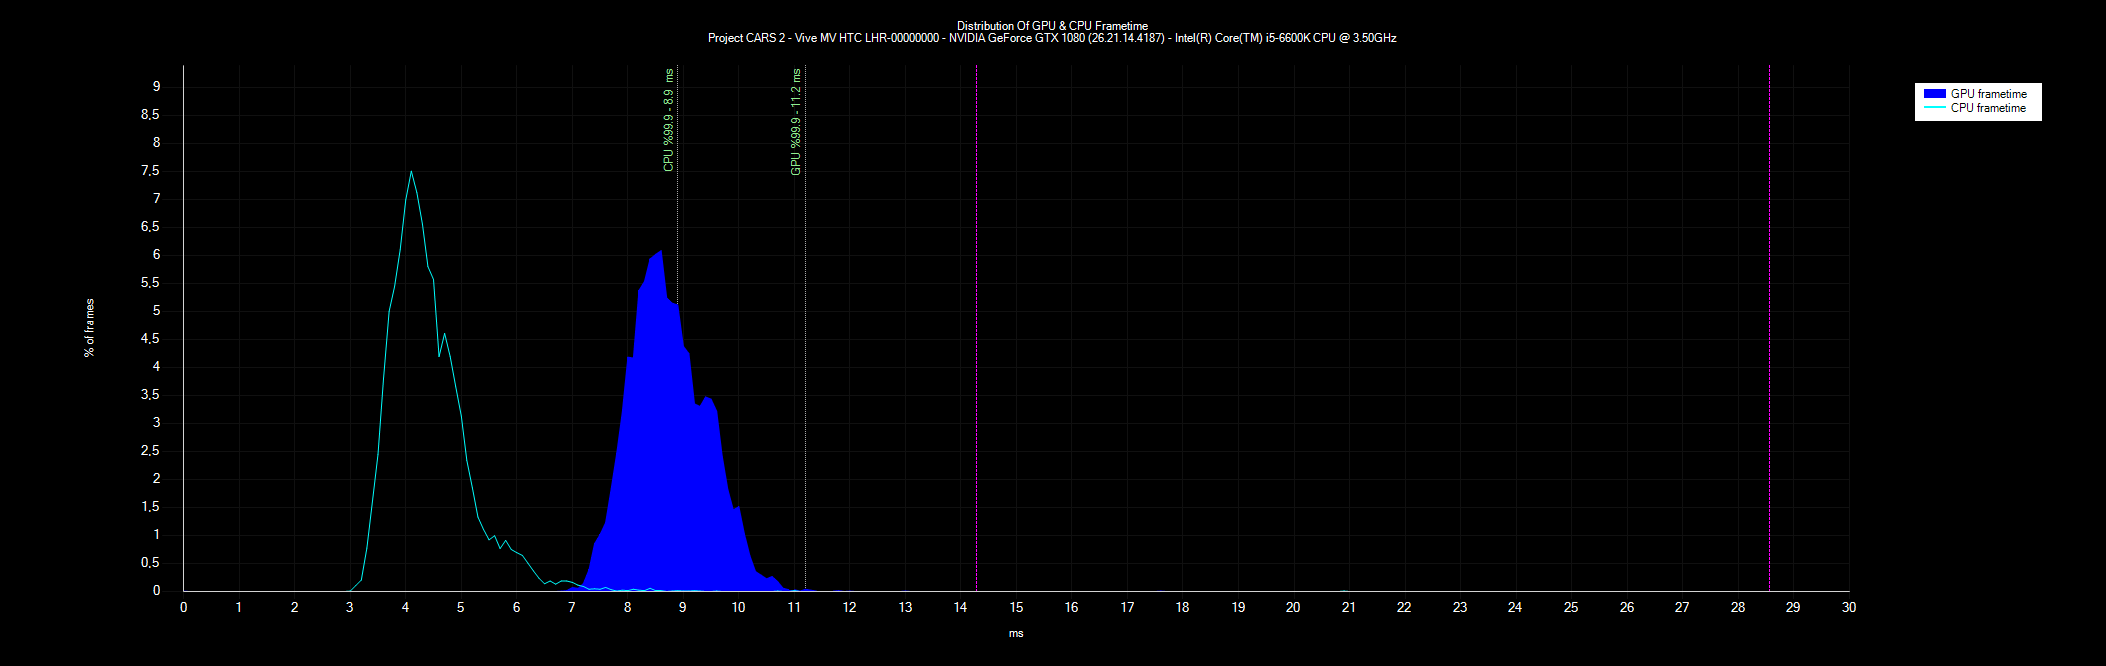Click the y-axis tick label "6,5"
Viewport: 2106px width, 666px height.
coord(150,226)
